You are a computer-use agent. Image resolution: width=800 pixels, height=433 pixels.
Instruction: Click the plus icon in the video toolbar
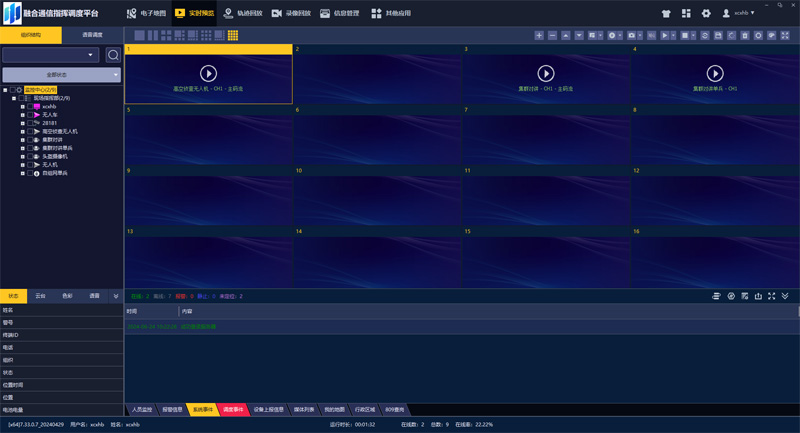539,35
